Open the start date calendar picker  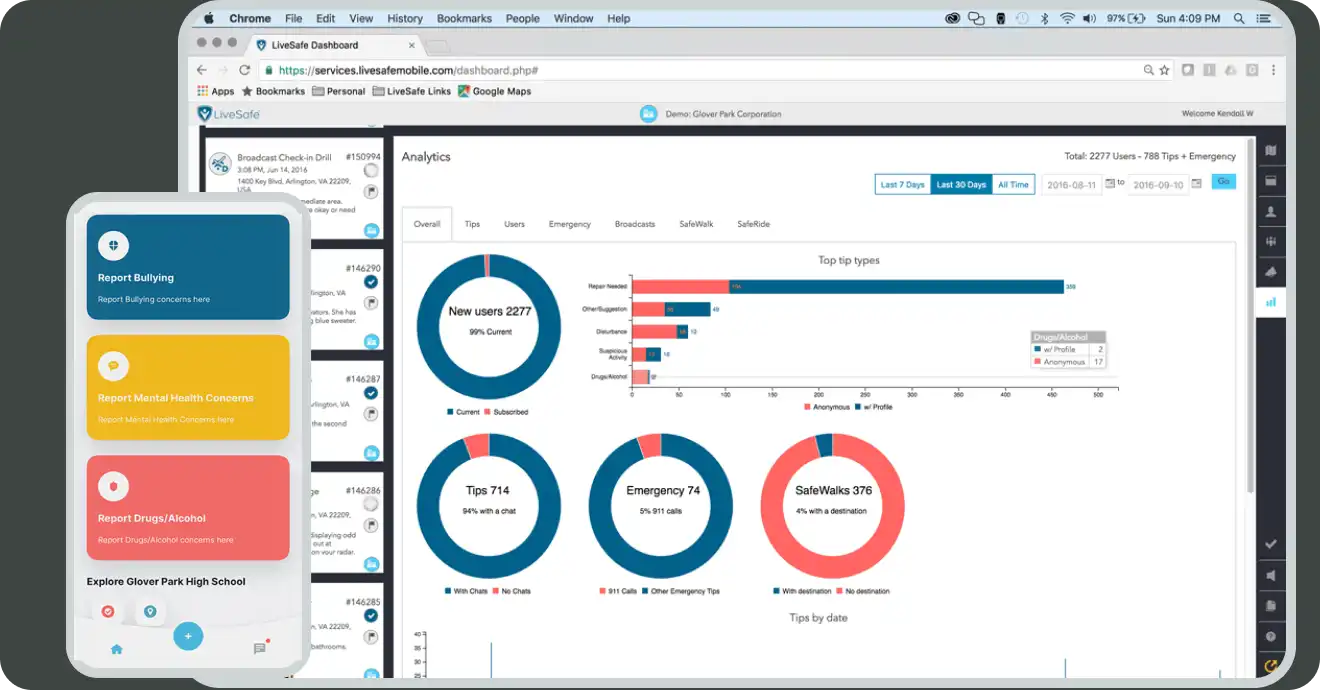pos(1109,184)
